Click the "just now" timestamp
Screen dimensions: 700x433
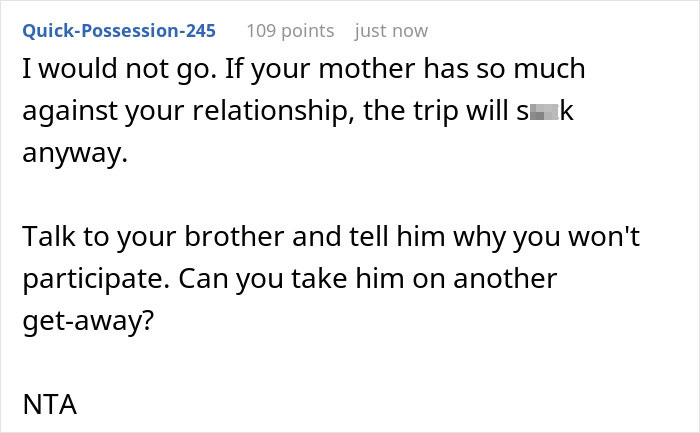pos(391,30)
